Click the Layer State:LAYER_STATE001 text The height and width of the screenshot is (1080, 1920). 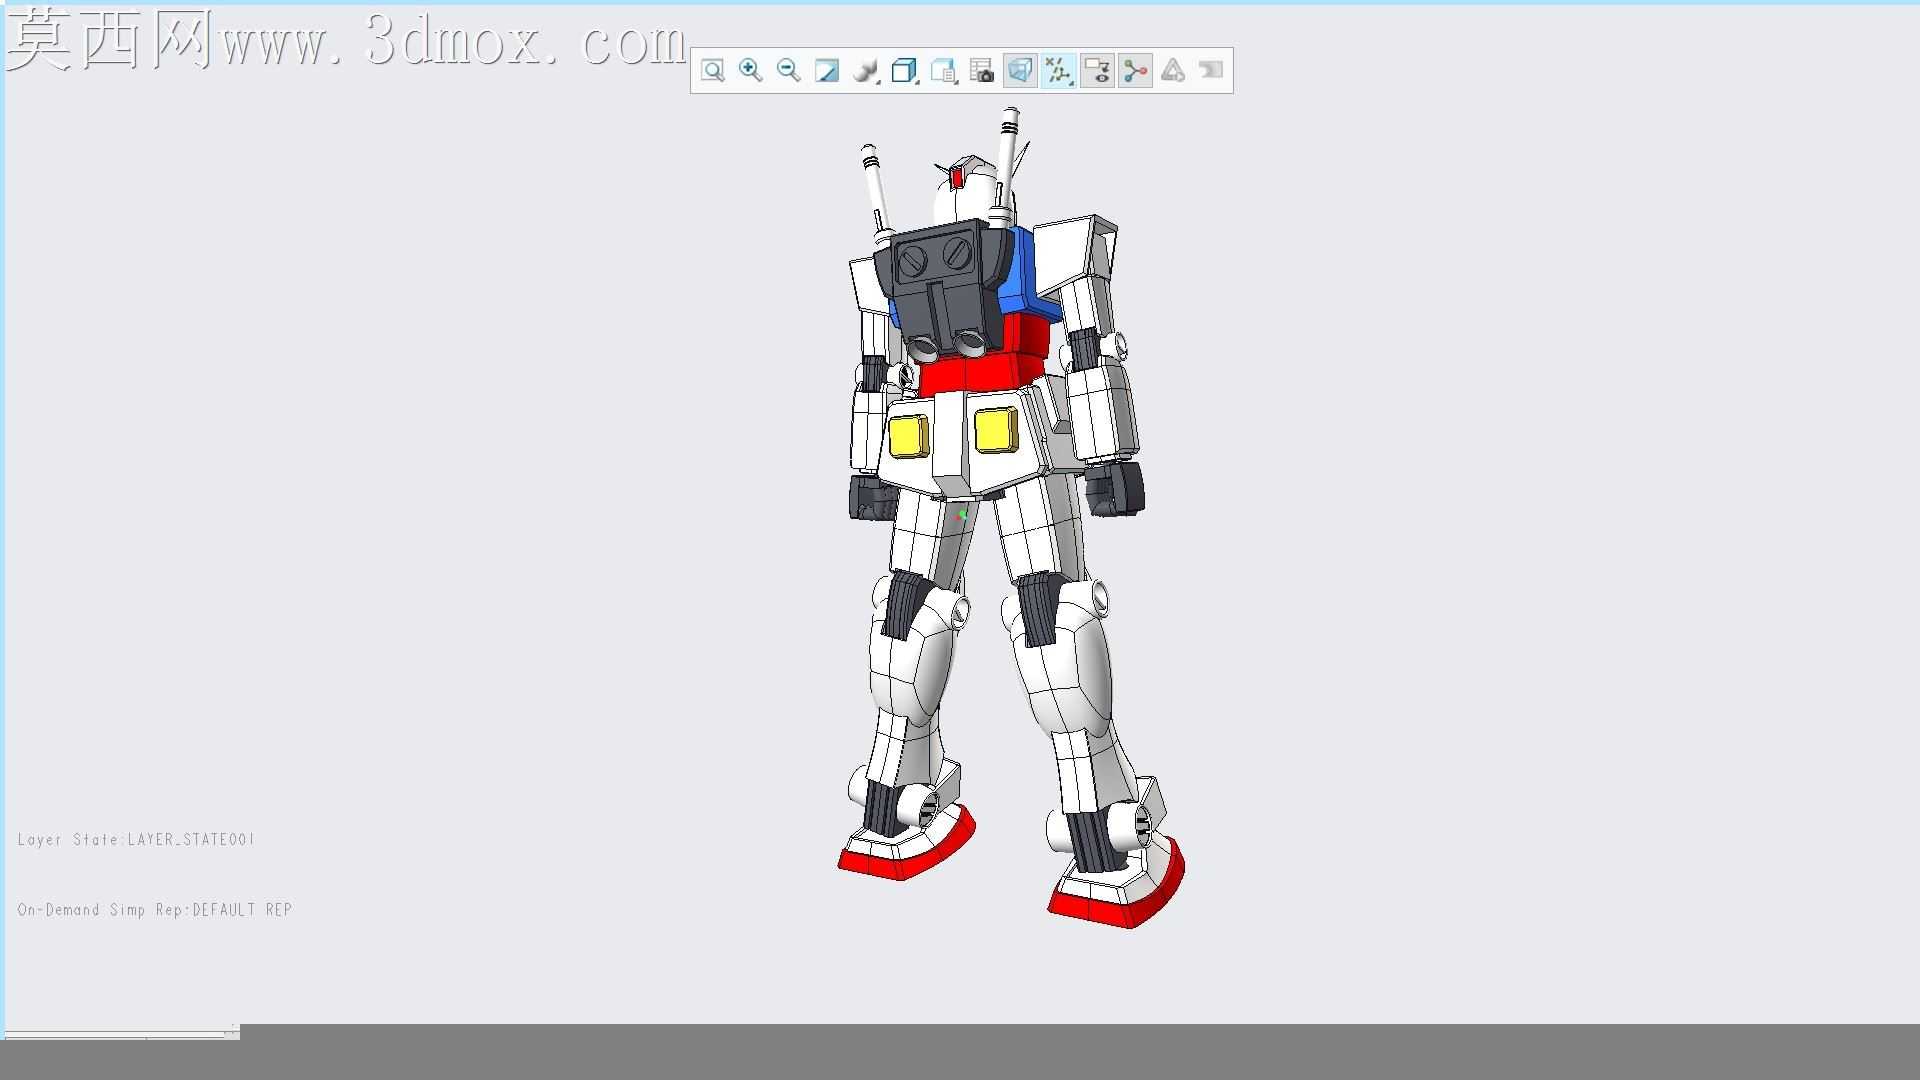pyautogui.click(x=136, y=839)
